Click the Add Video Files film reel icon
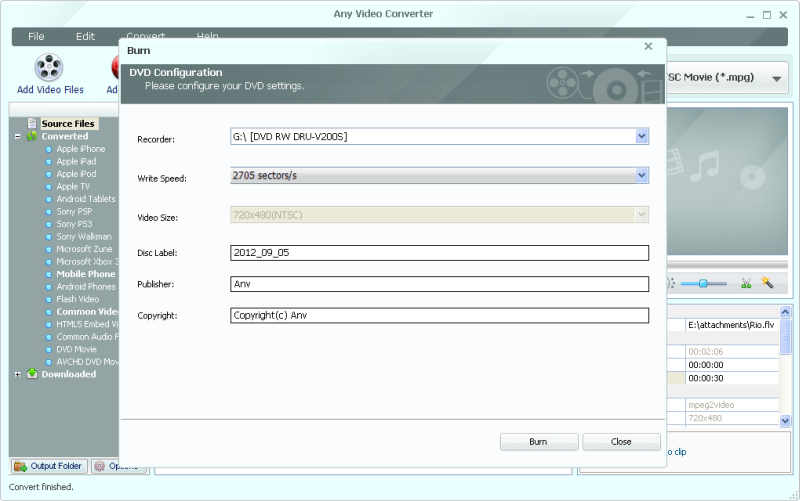This screenshot has height=501, width=800. (48, 67)
